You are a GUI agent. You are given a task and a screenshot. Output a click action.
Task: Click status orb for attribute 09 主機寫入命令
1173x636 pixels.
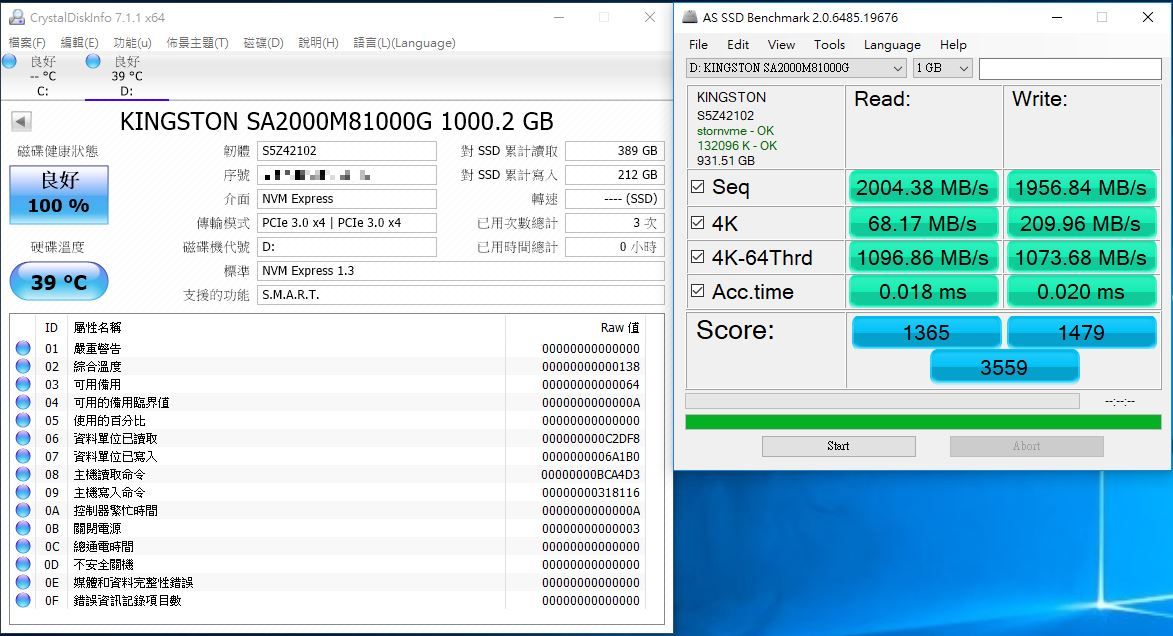pyautogui.click(x=23, y=492)
